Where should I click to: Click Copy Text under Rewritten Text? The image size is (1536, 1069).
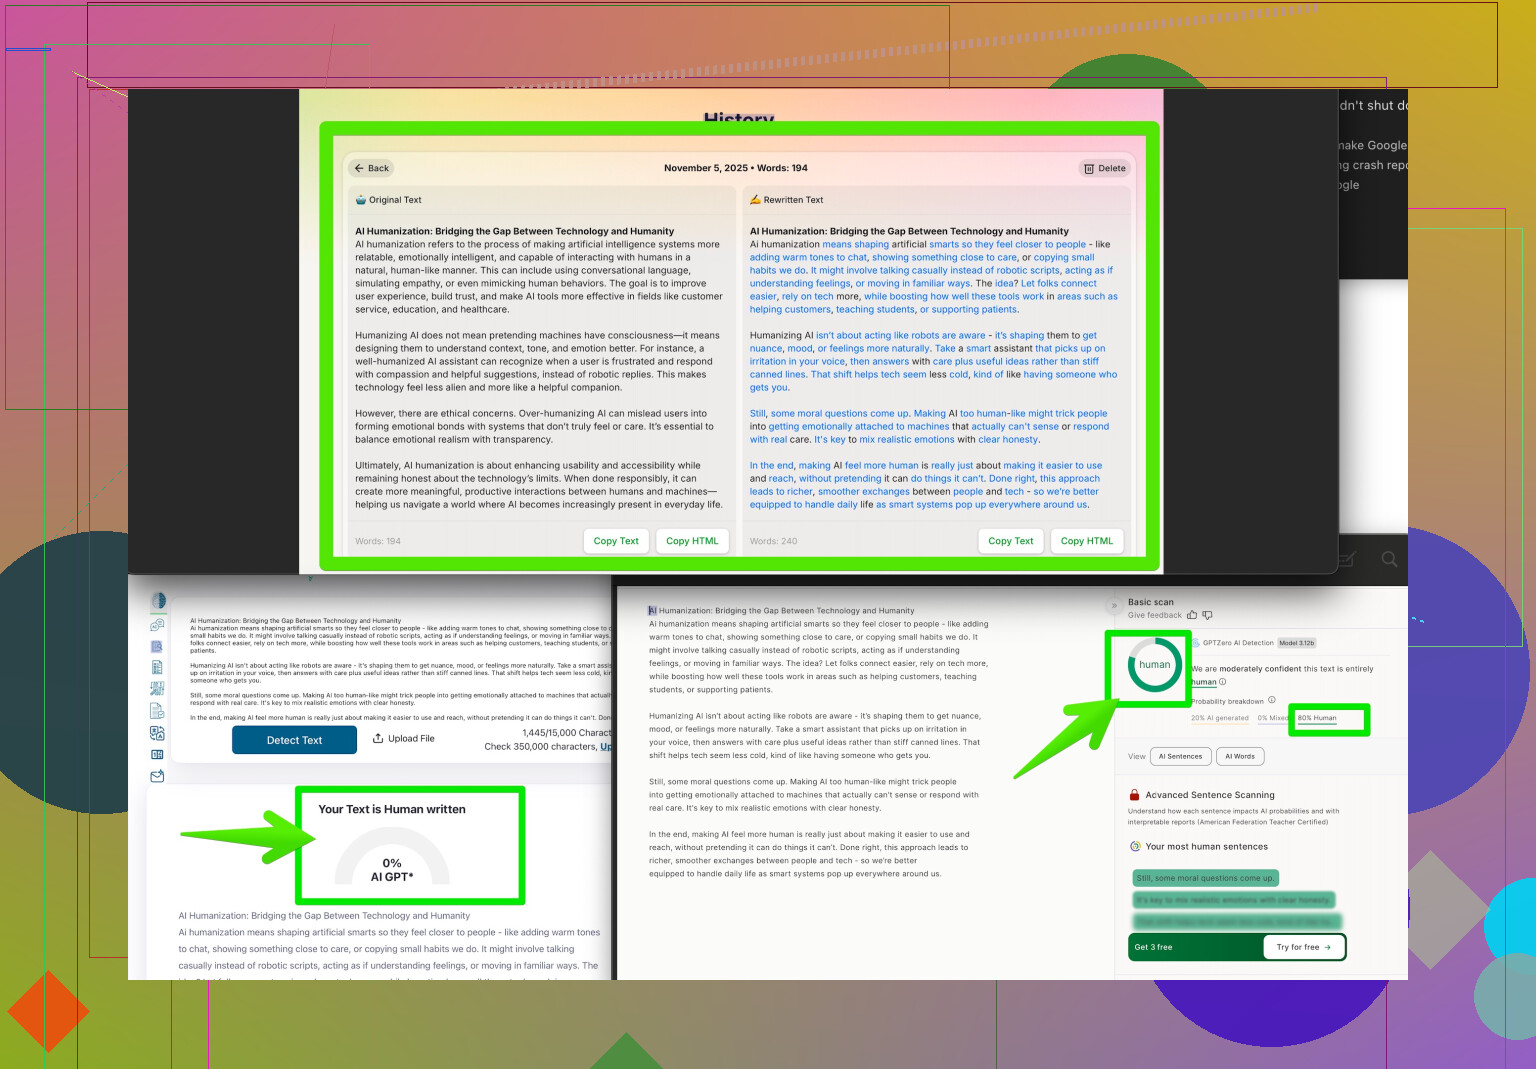click(1010, 541)
